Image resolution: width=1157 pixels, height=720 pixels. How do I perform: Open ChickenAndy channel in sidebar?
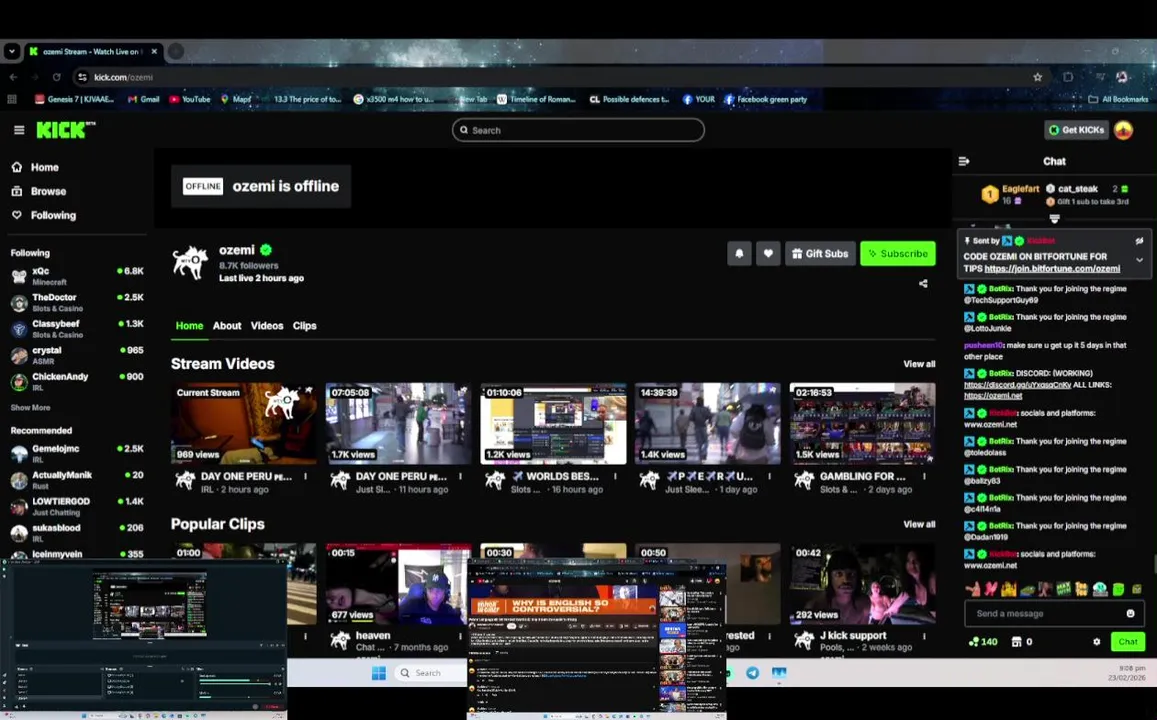pos(77,381)
